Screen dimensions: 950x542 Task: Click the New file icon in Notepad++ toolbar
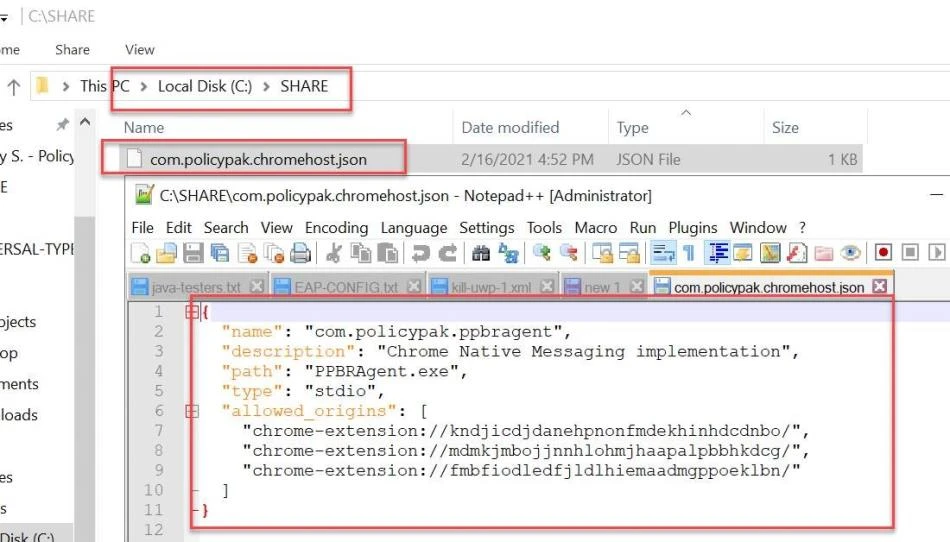141,253
